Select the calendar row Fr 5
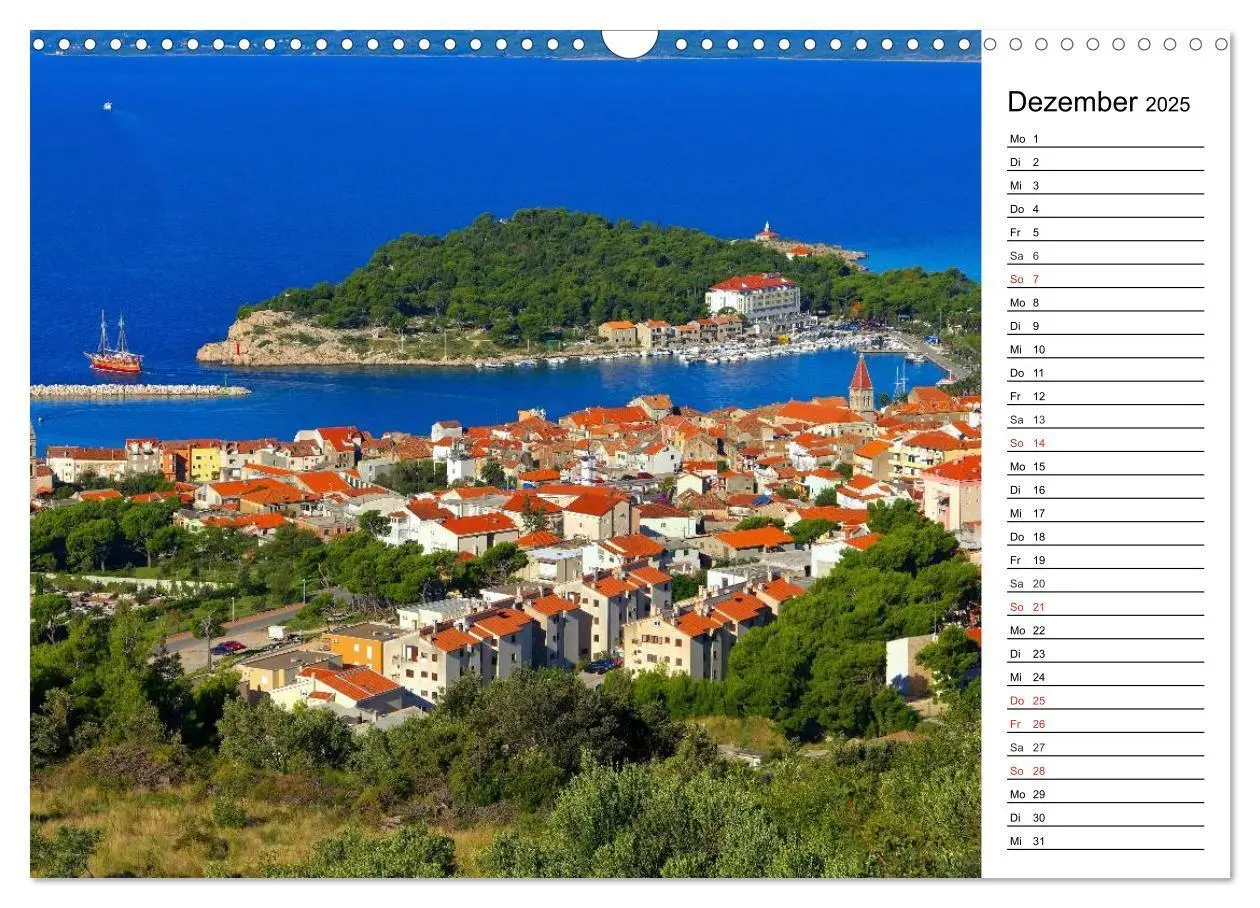 (1105, 232)
